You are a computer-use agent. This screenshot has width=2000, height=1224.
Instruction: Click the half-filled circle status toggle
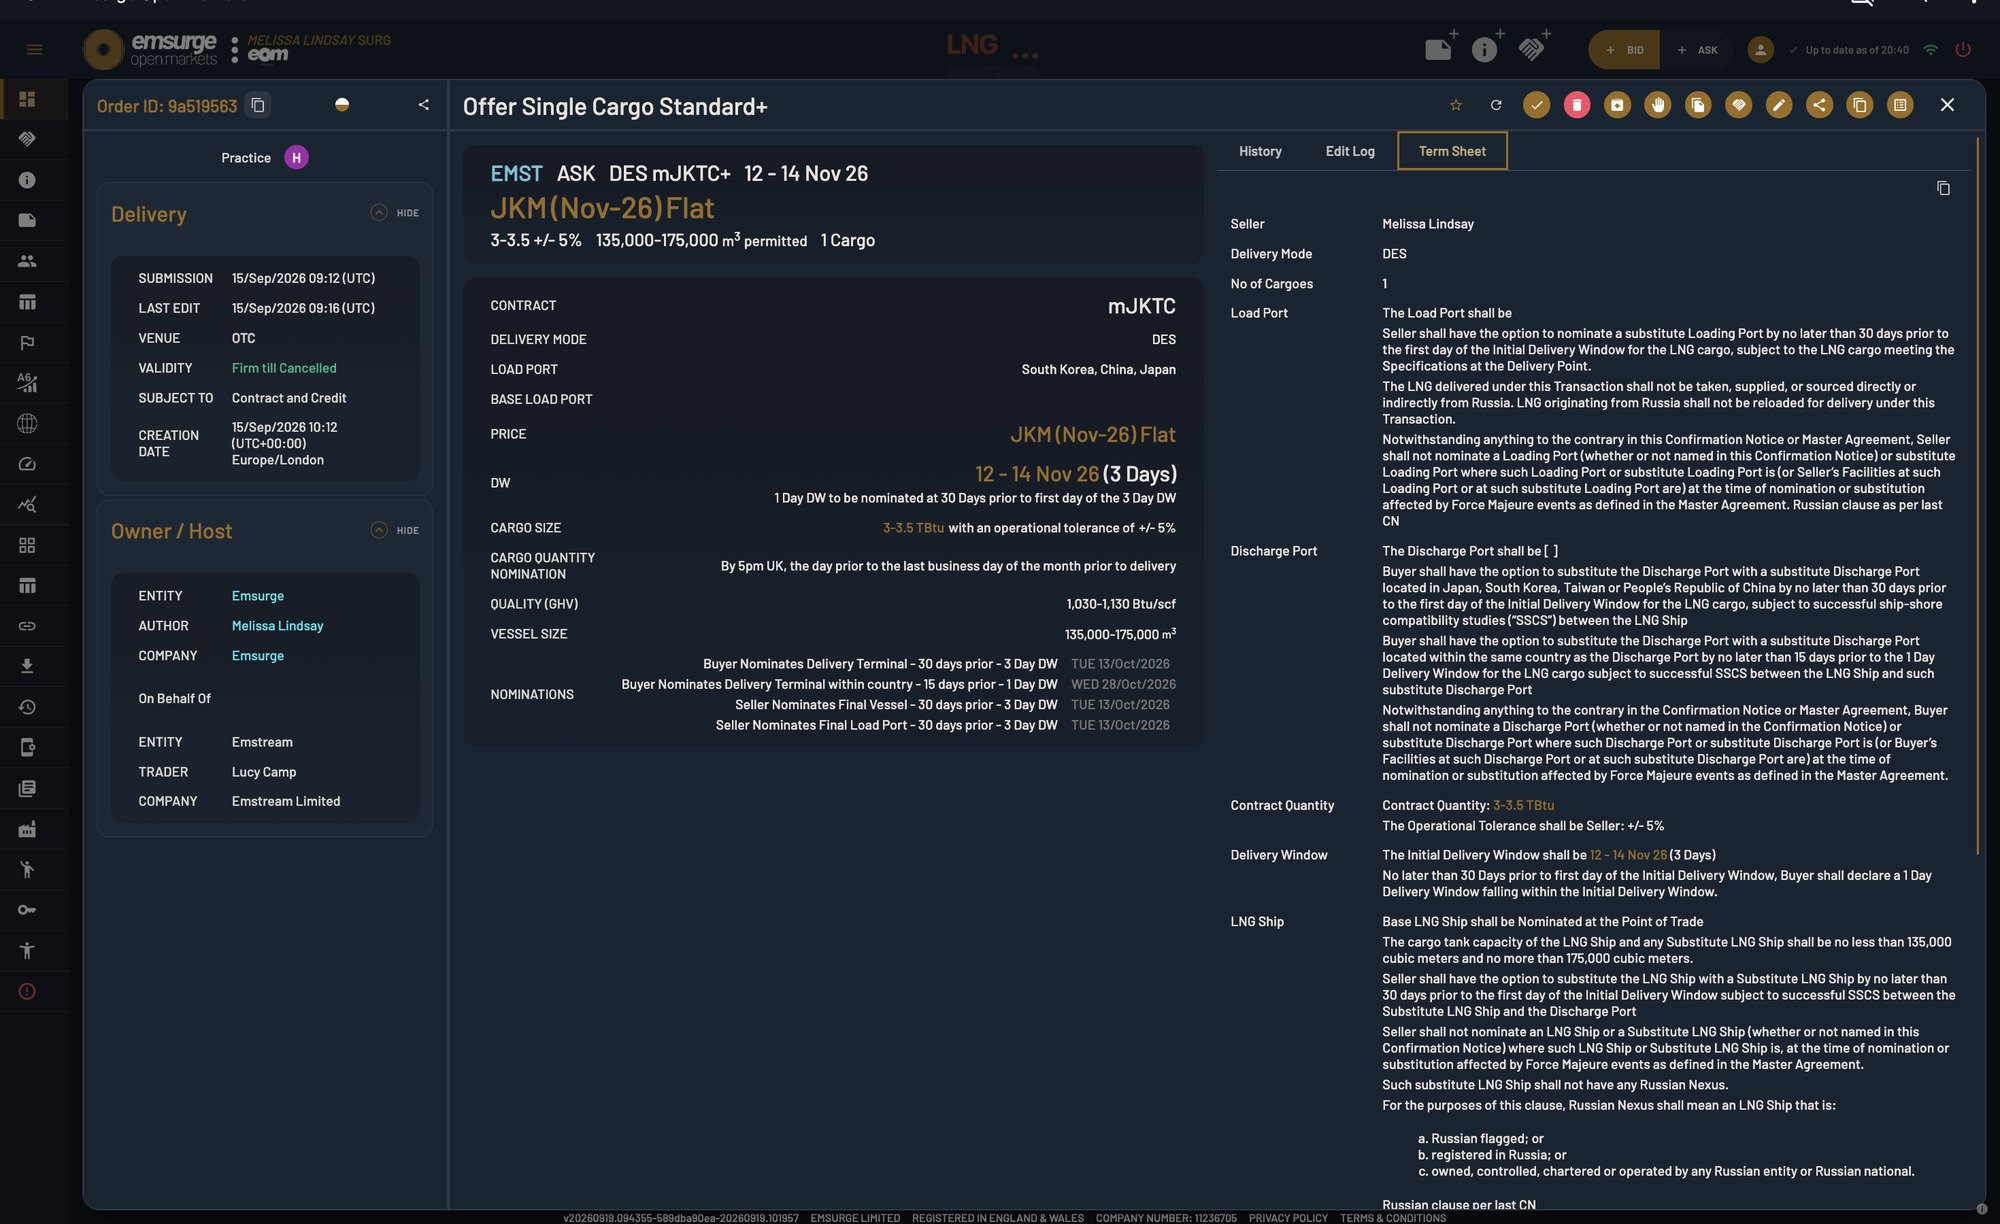[342, 105]
